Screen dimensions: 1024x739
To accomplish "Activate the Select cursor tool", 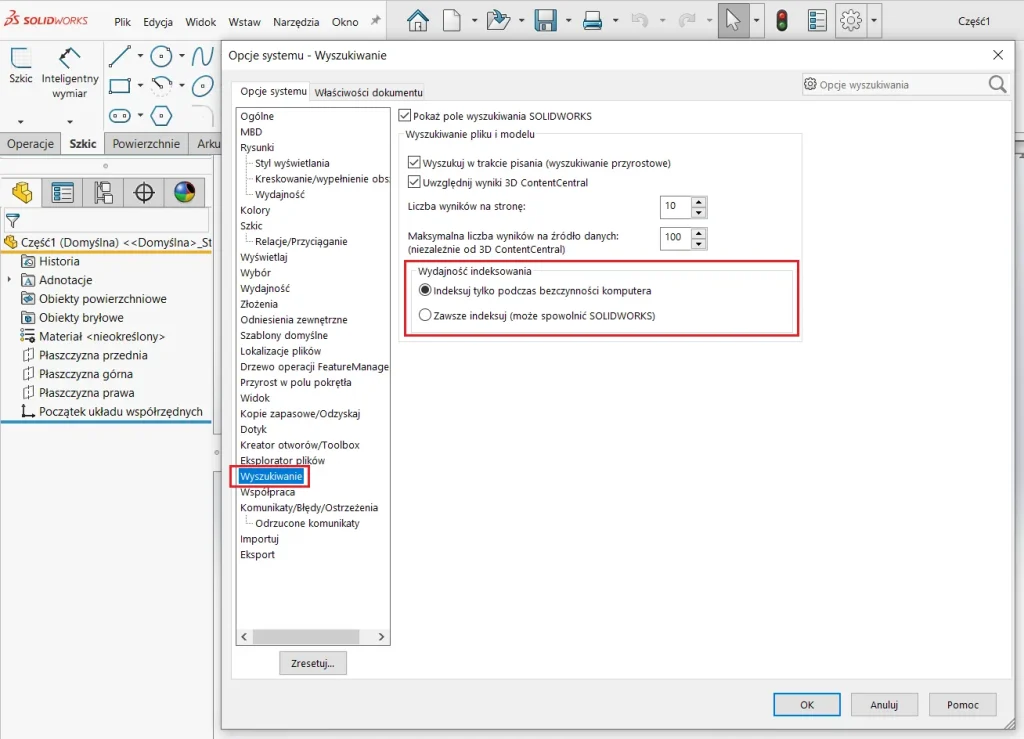I will coord(733,21).
